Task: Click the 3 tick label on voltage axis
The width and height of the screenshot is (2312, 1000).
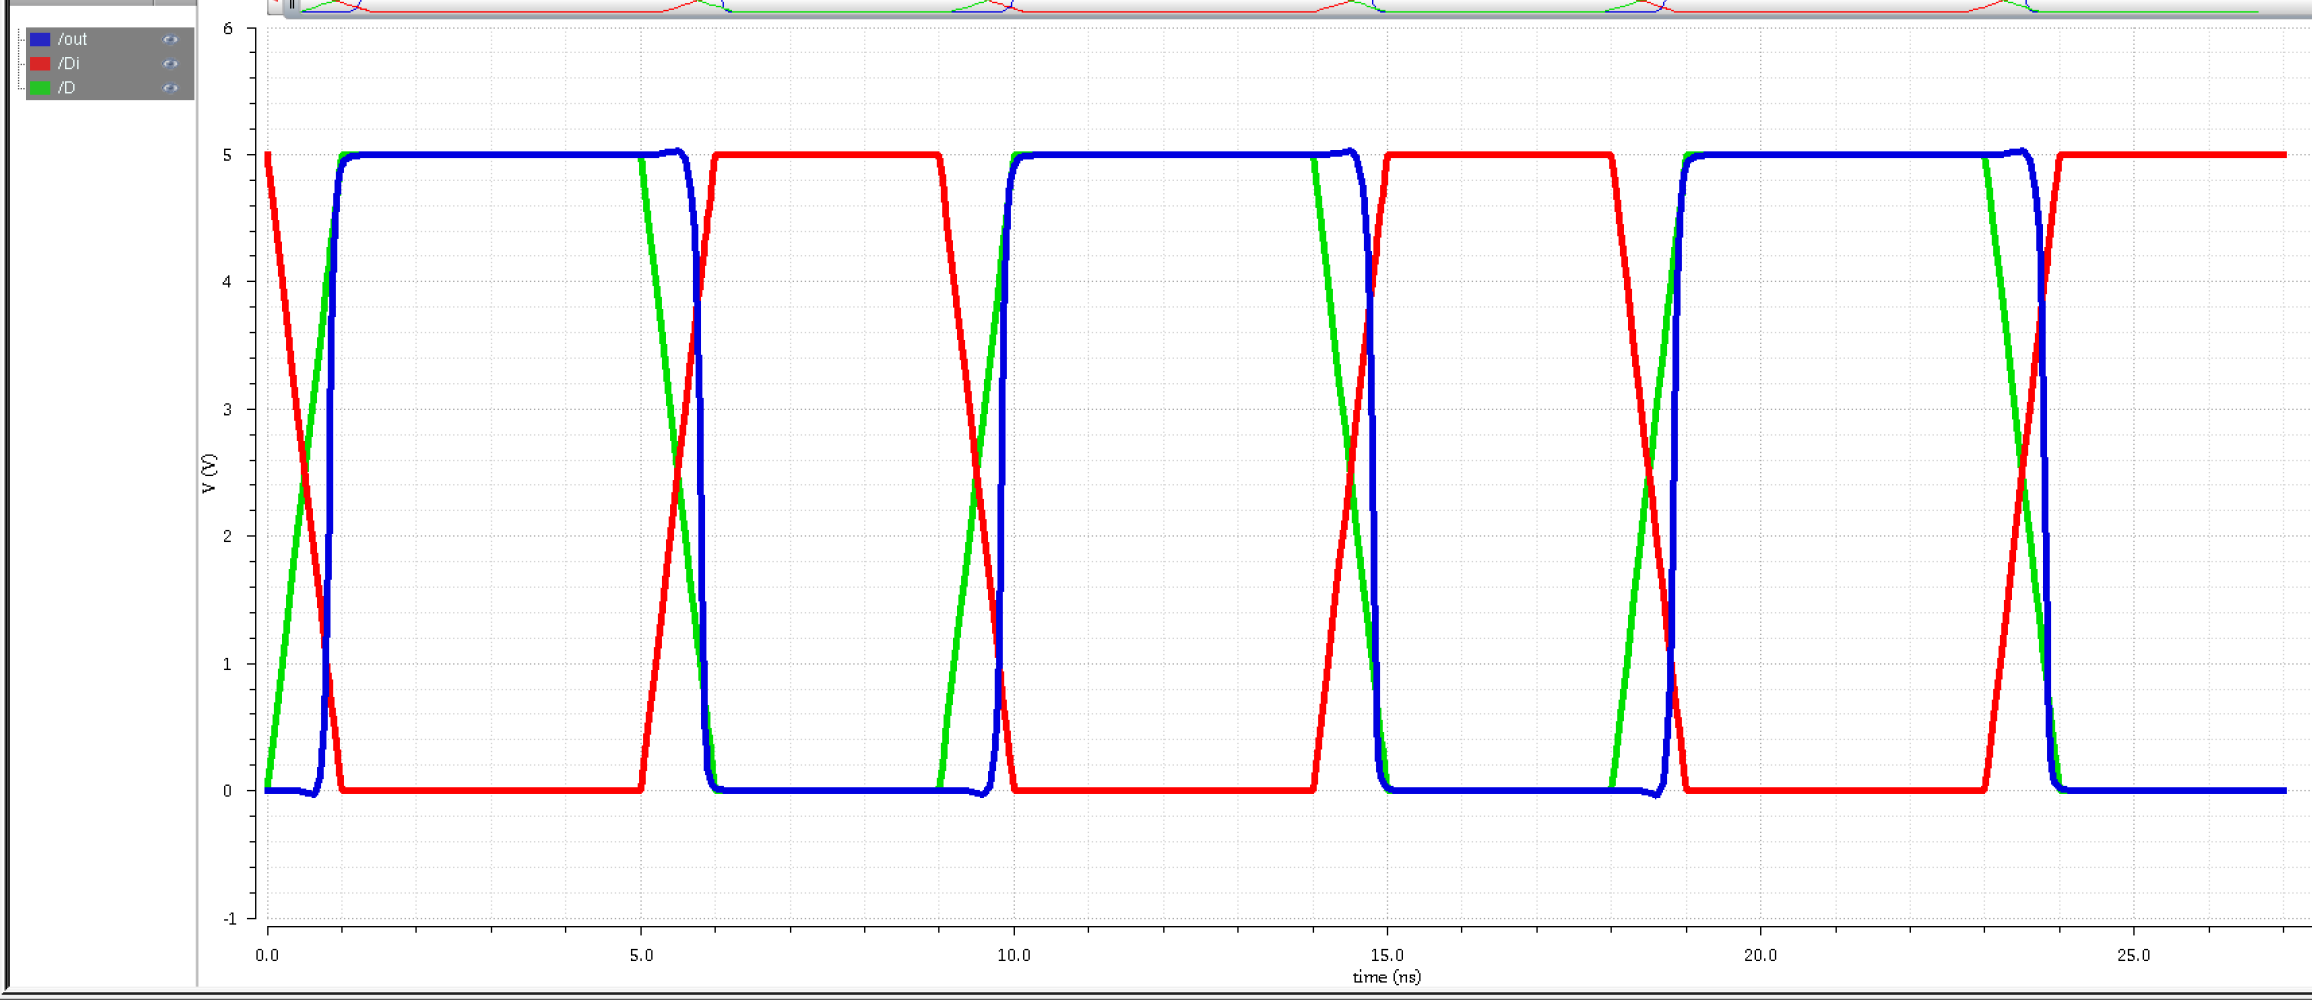Action: tap(228, 410)
